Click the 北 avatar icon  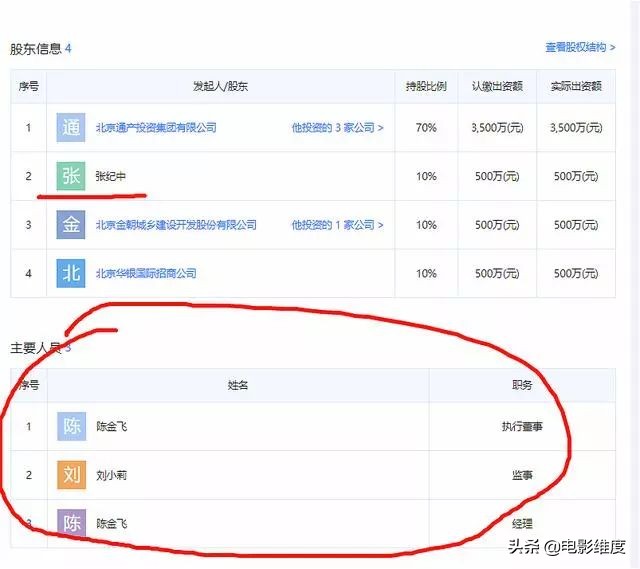(71, 273)
